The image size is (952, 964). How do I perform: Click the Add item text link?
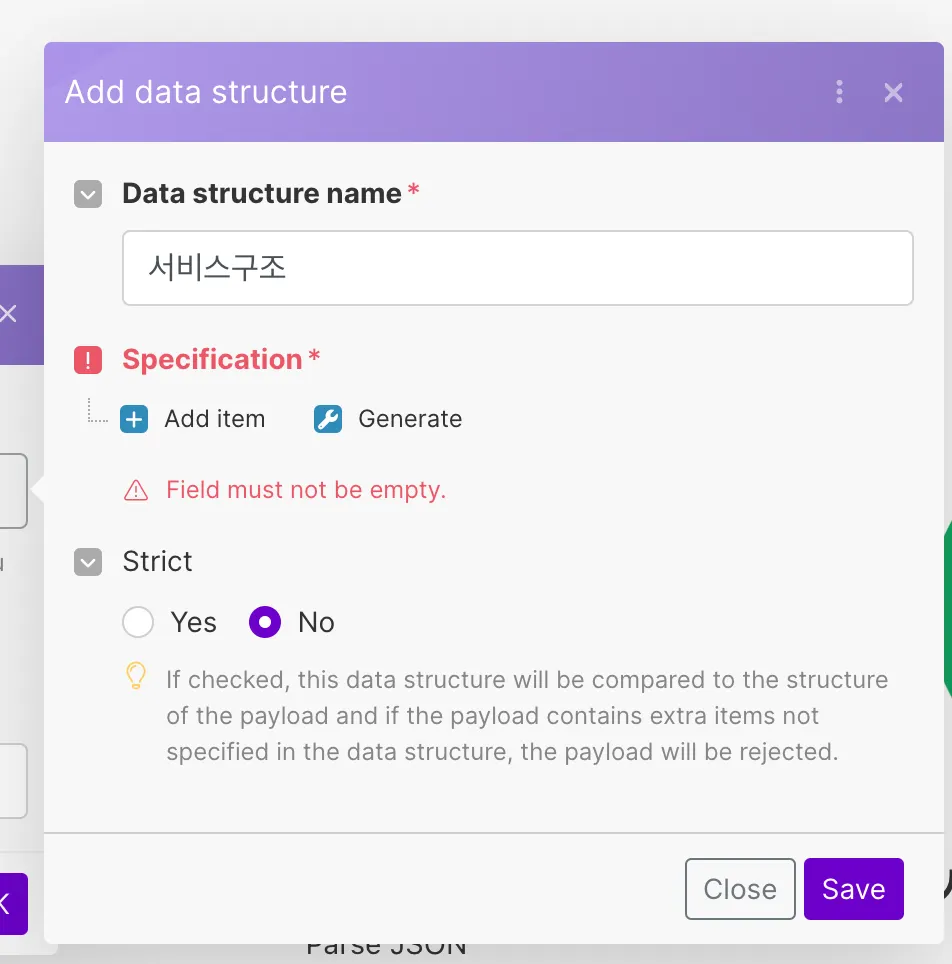(215, 419)
